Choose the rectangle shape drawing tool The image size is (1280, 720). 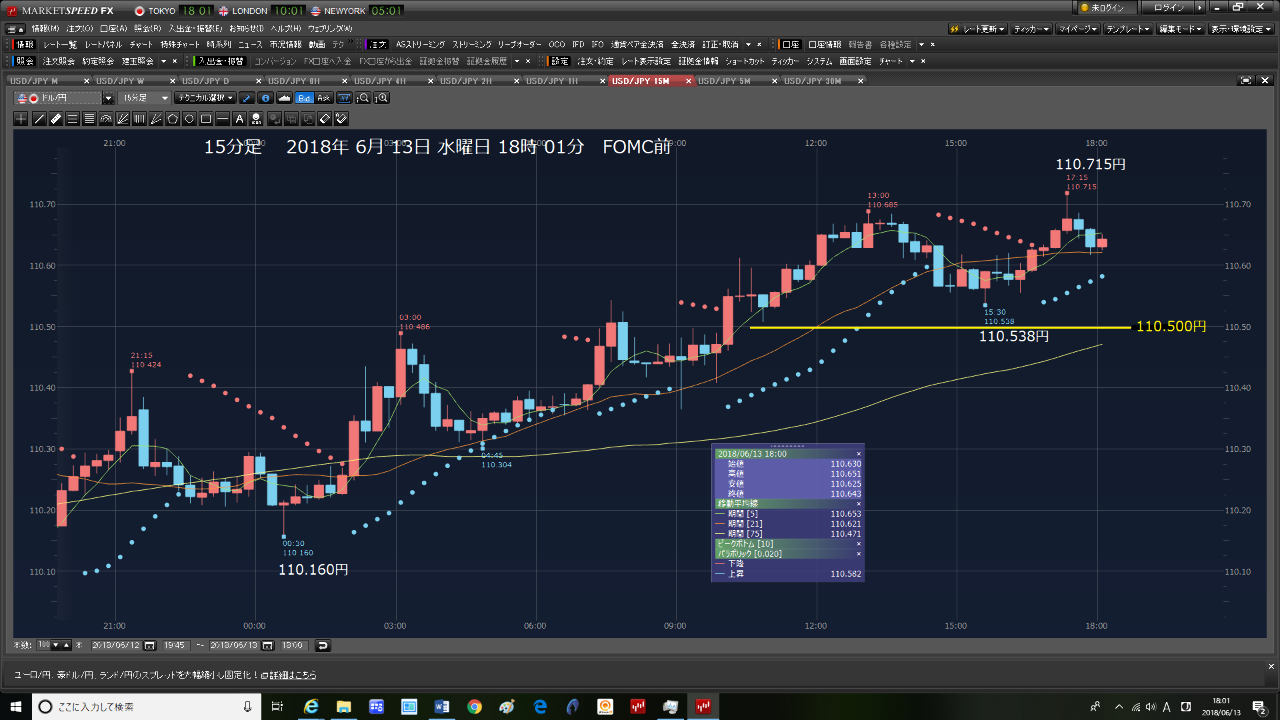[x=206, y=119]
